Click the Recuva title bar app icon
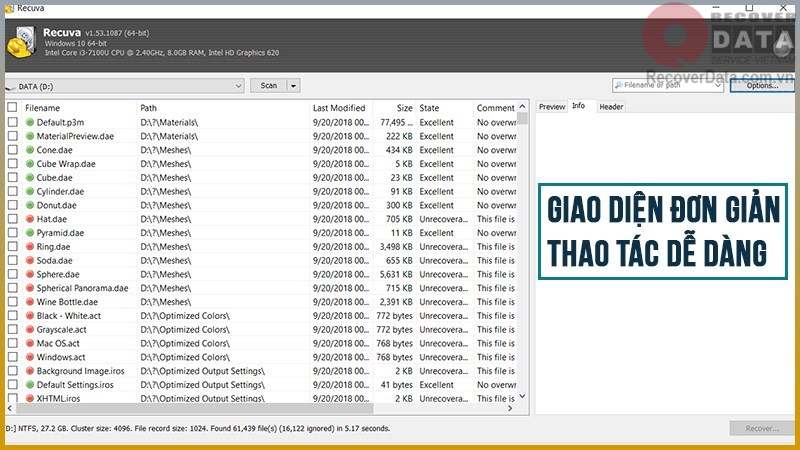 point(9,8)
